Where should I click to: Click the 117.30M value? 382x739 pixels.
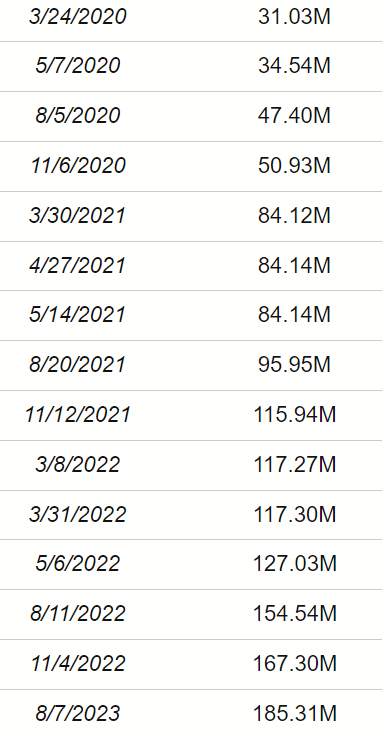pyautogui.click(x=295, y=514)
